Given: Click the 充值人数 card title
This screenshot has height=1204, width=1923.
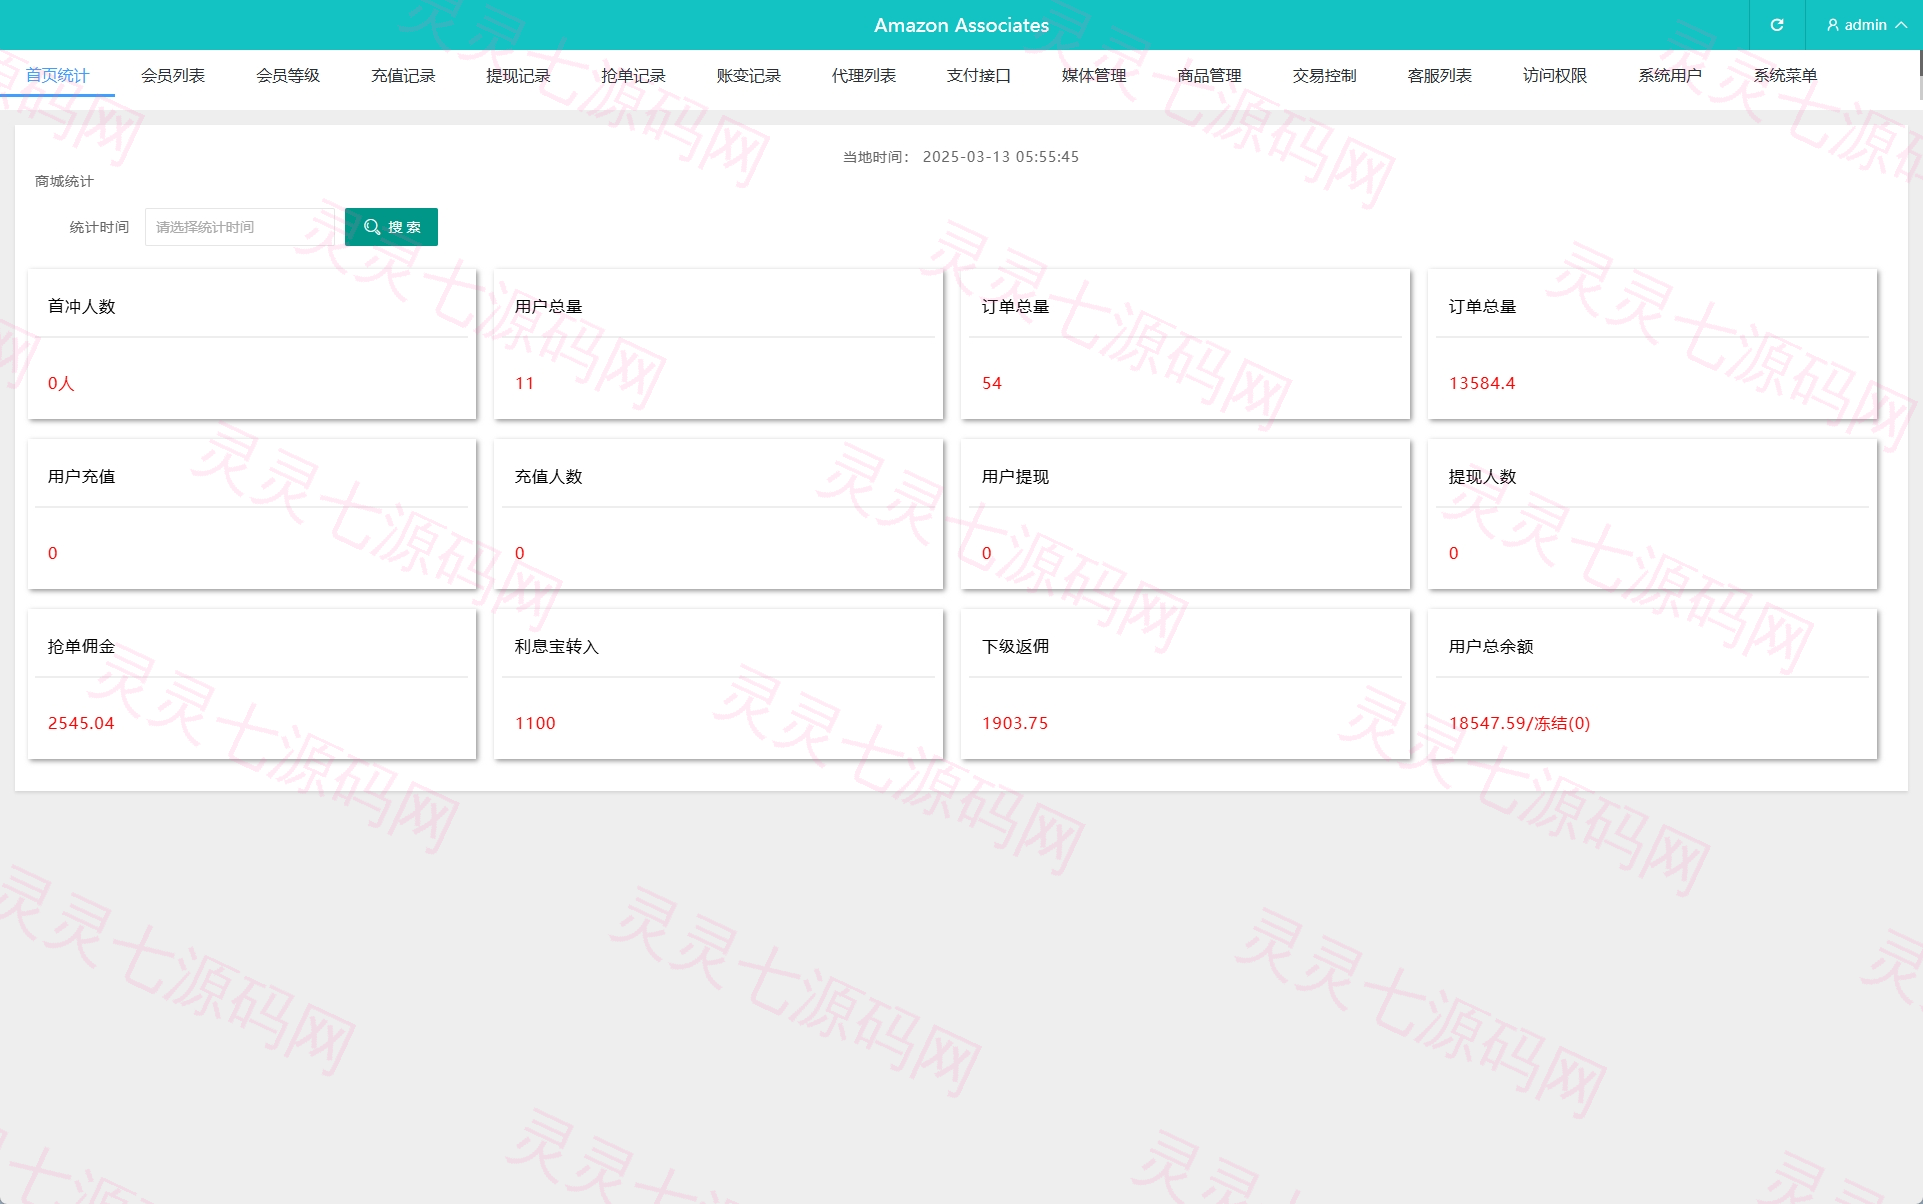Looking at the screenshot, I should click(x=548, y=477).
